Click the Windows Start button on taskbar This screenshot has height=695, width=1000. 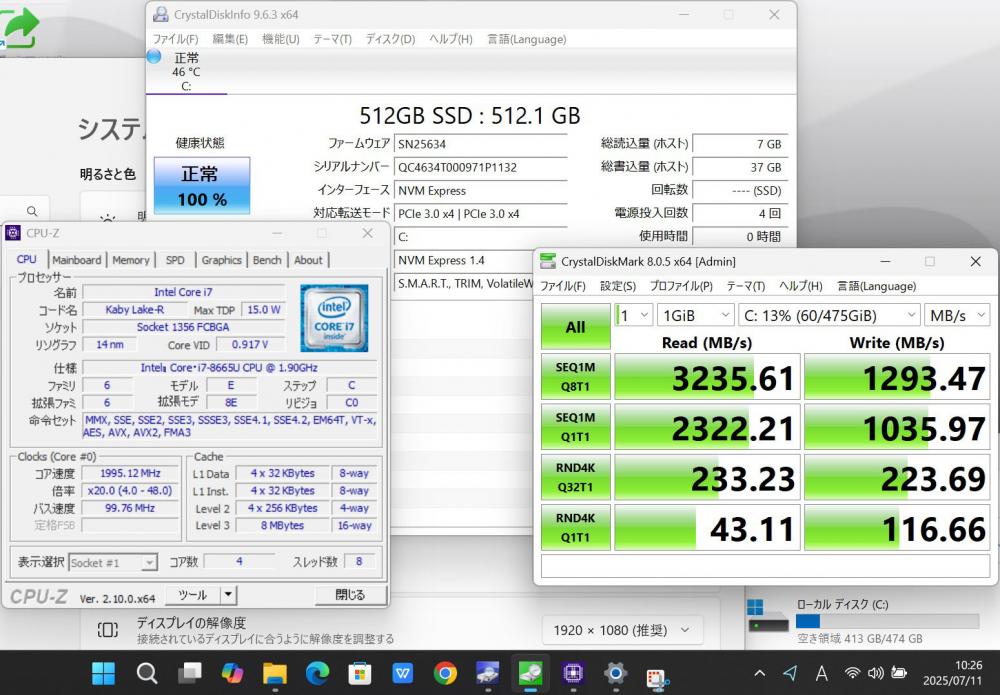[103, 673]
